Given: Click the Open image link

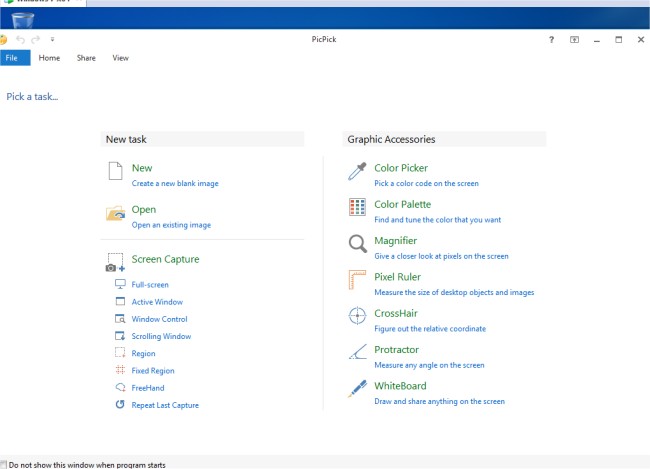Looking at the screenshot, I should (x=144, y=209).
